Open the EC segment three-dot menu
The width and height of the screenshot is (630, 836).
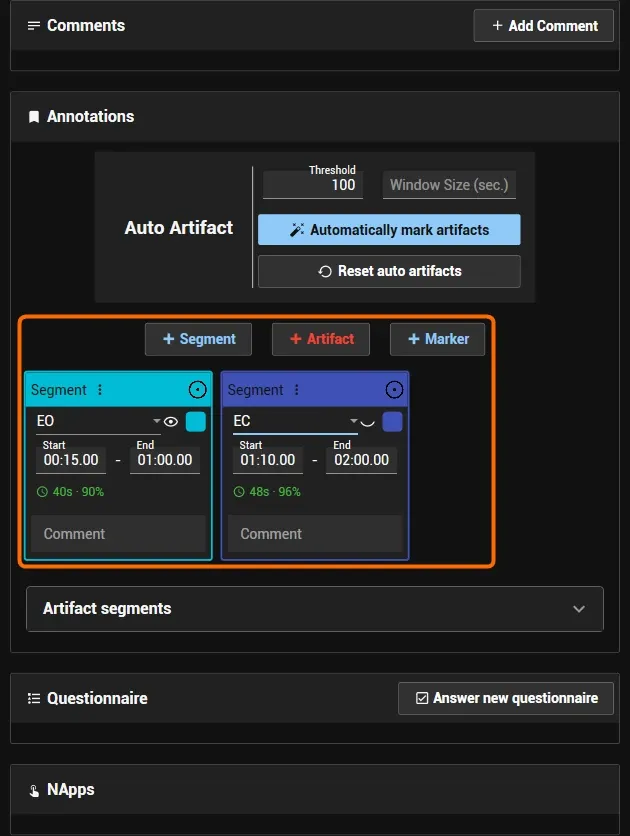point(296,390)
